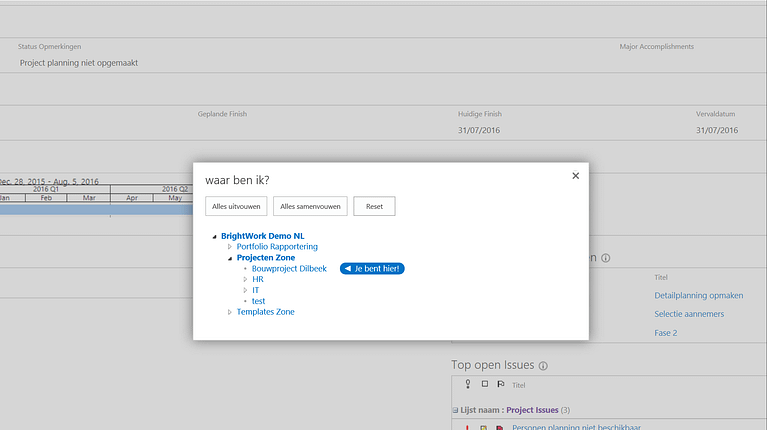Image resolution: width=767 pixels, height=430 pixels.
Task: Click the Huidige Finish date 31/07/2016
Action: (479, 130)
